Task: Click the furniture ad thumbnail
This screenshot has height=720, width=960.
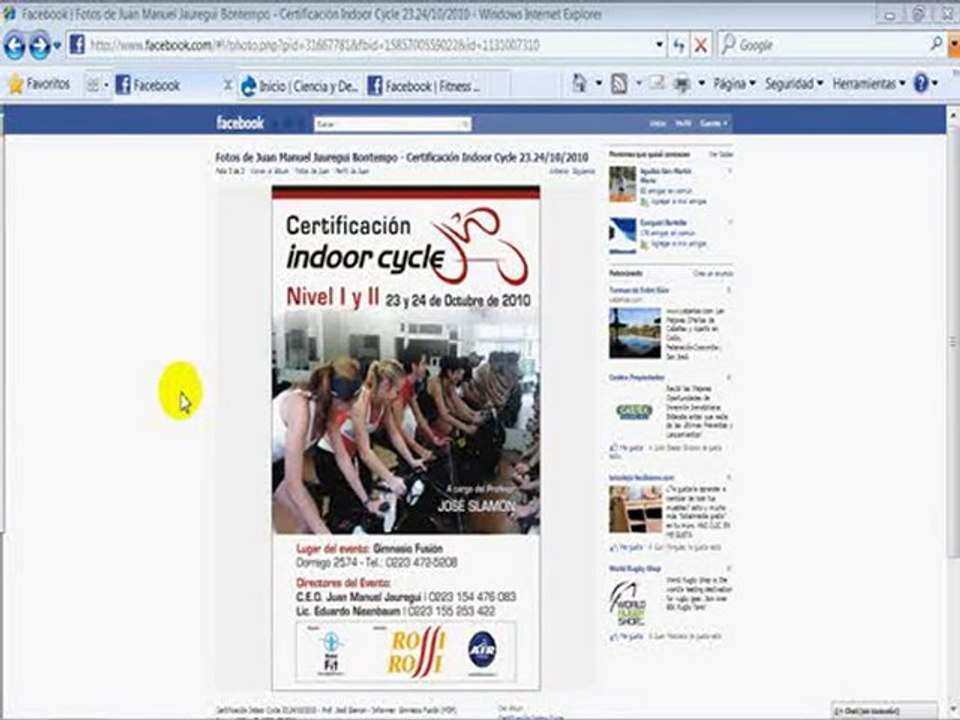Action: (635, 508)
